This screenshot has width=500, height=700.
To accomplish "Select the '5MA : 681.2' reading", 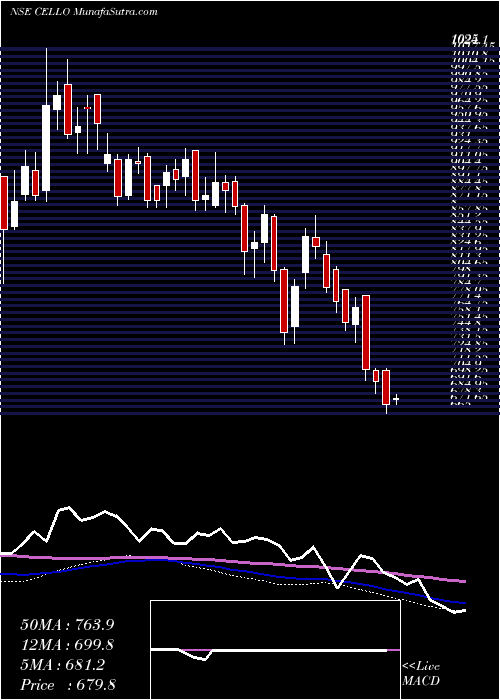I will pos(62,665).
